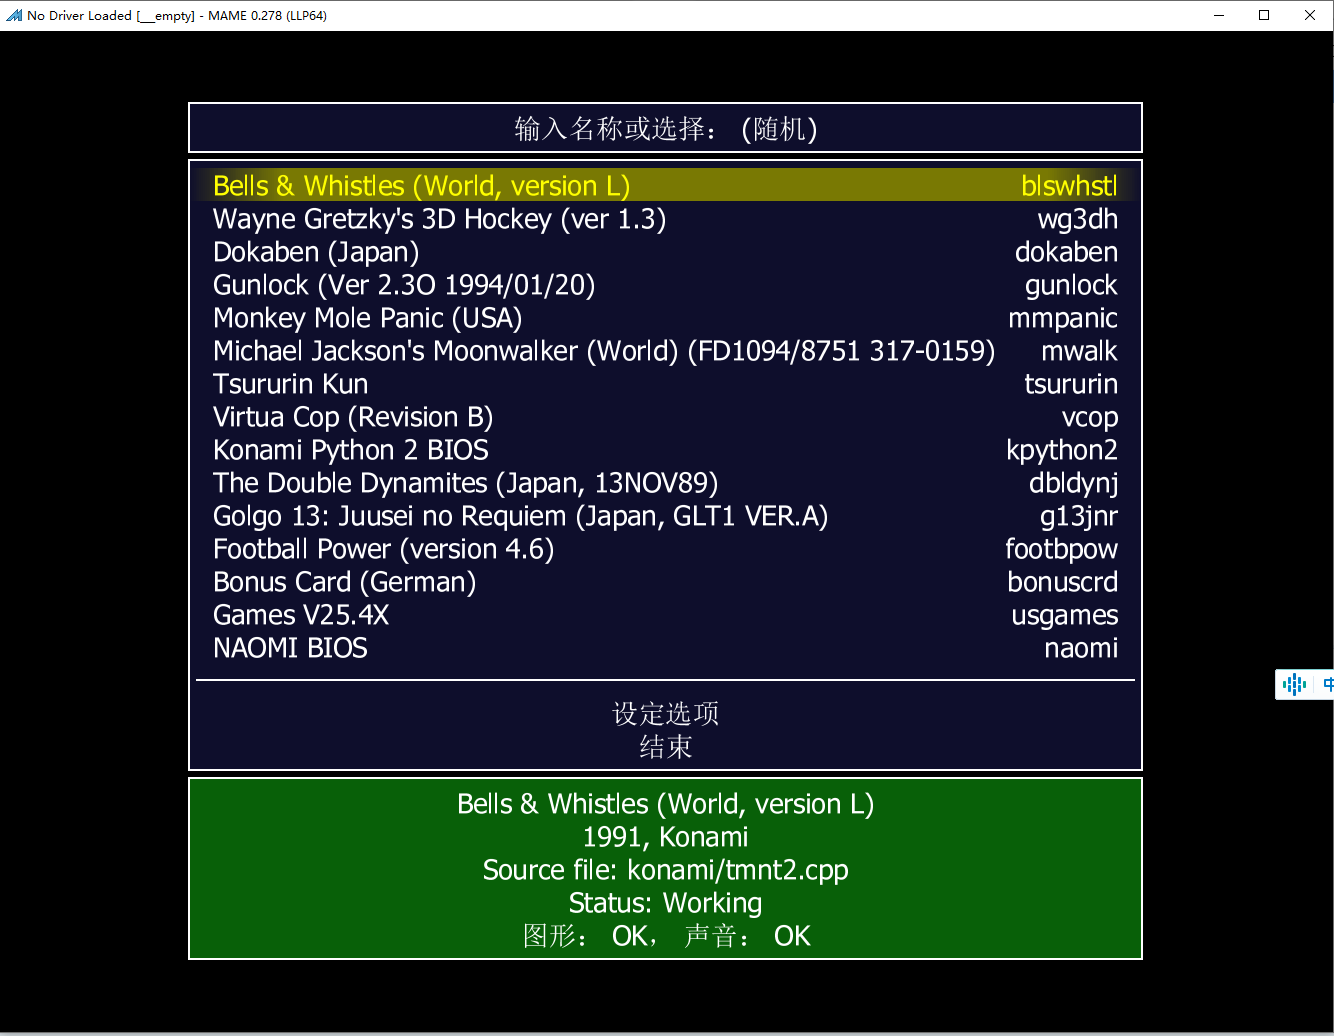Image resolution: width=1334 pixels, height=1036 pixels.
Task: Choose Tsururin Kun game
Action: [665, 384]
